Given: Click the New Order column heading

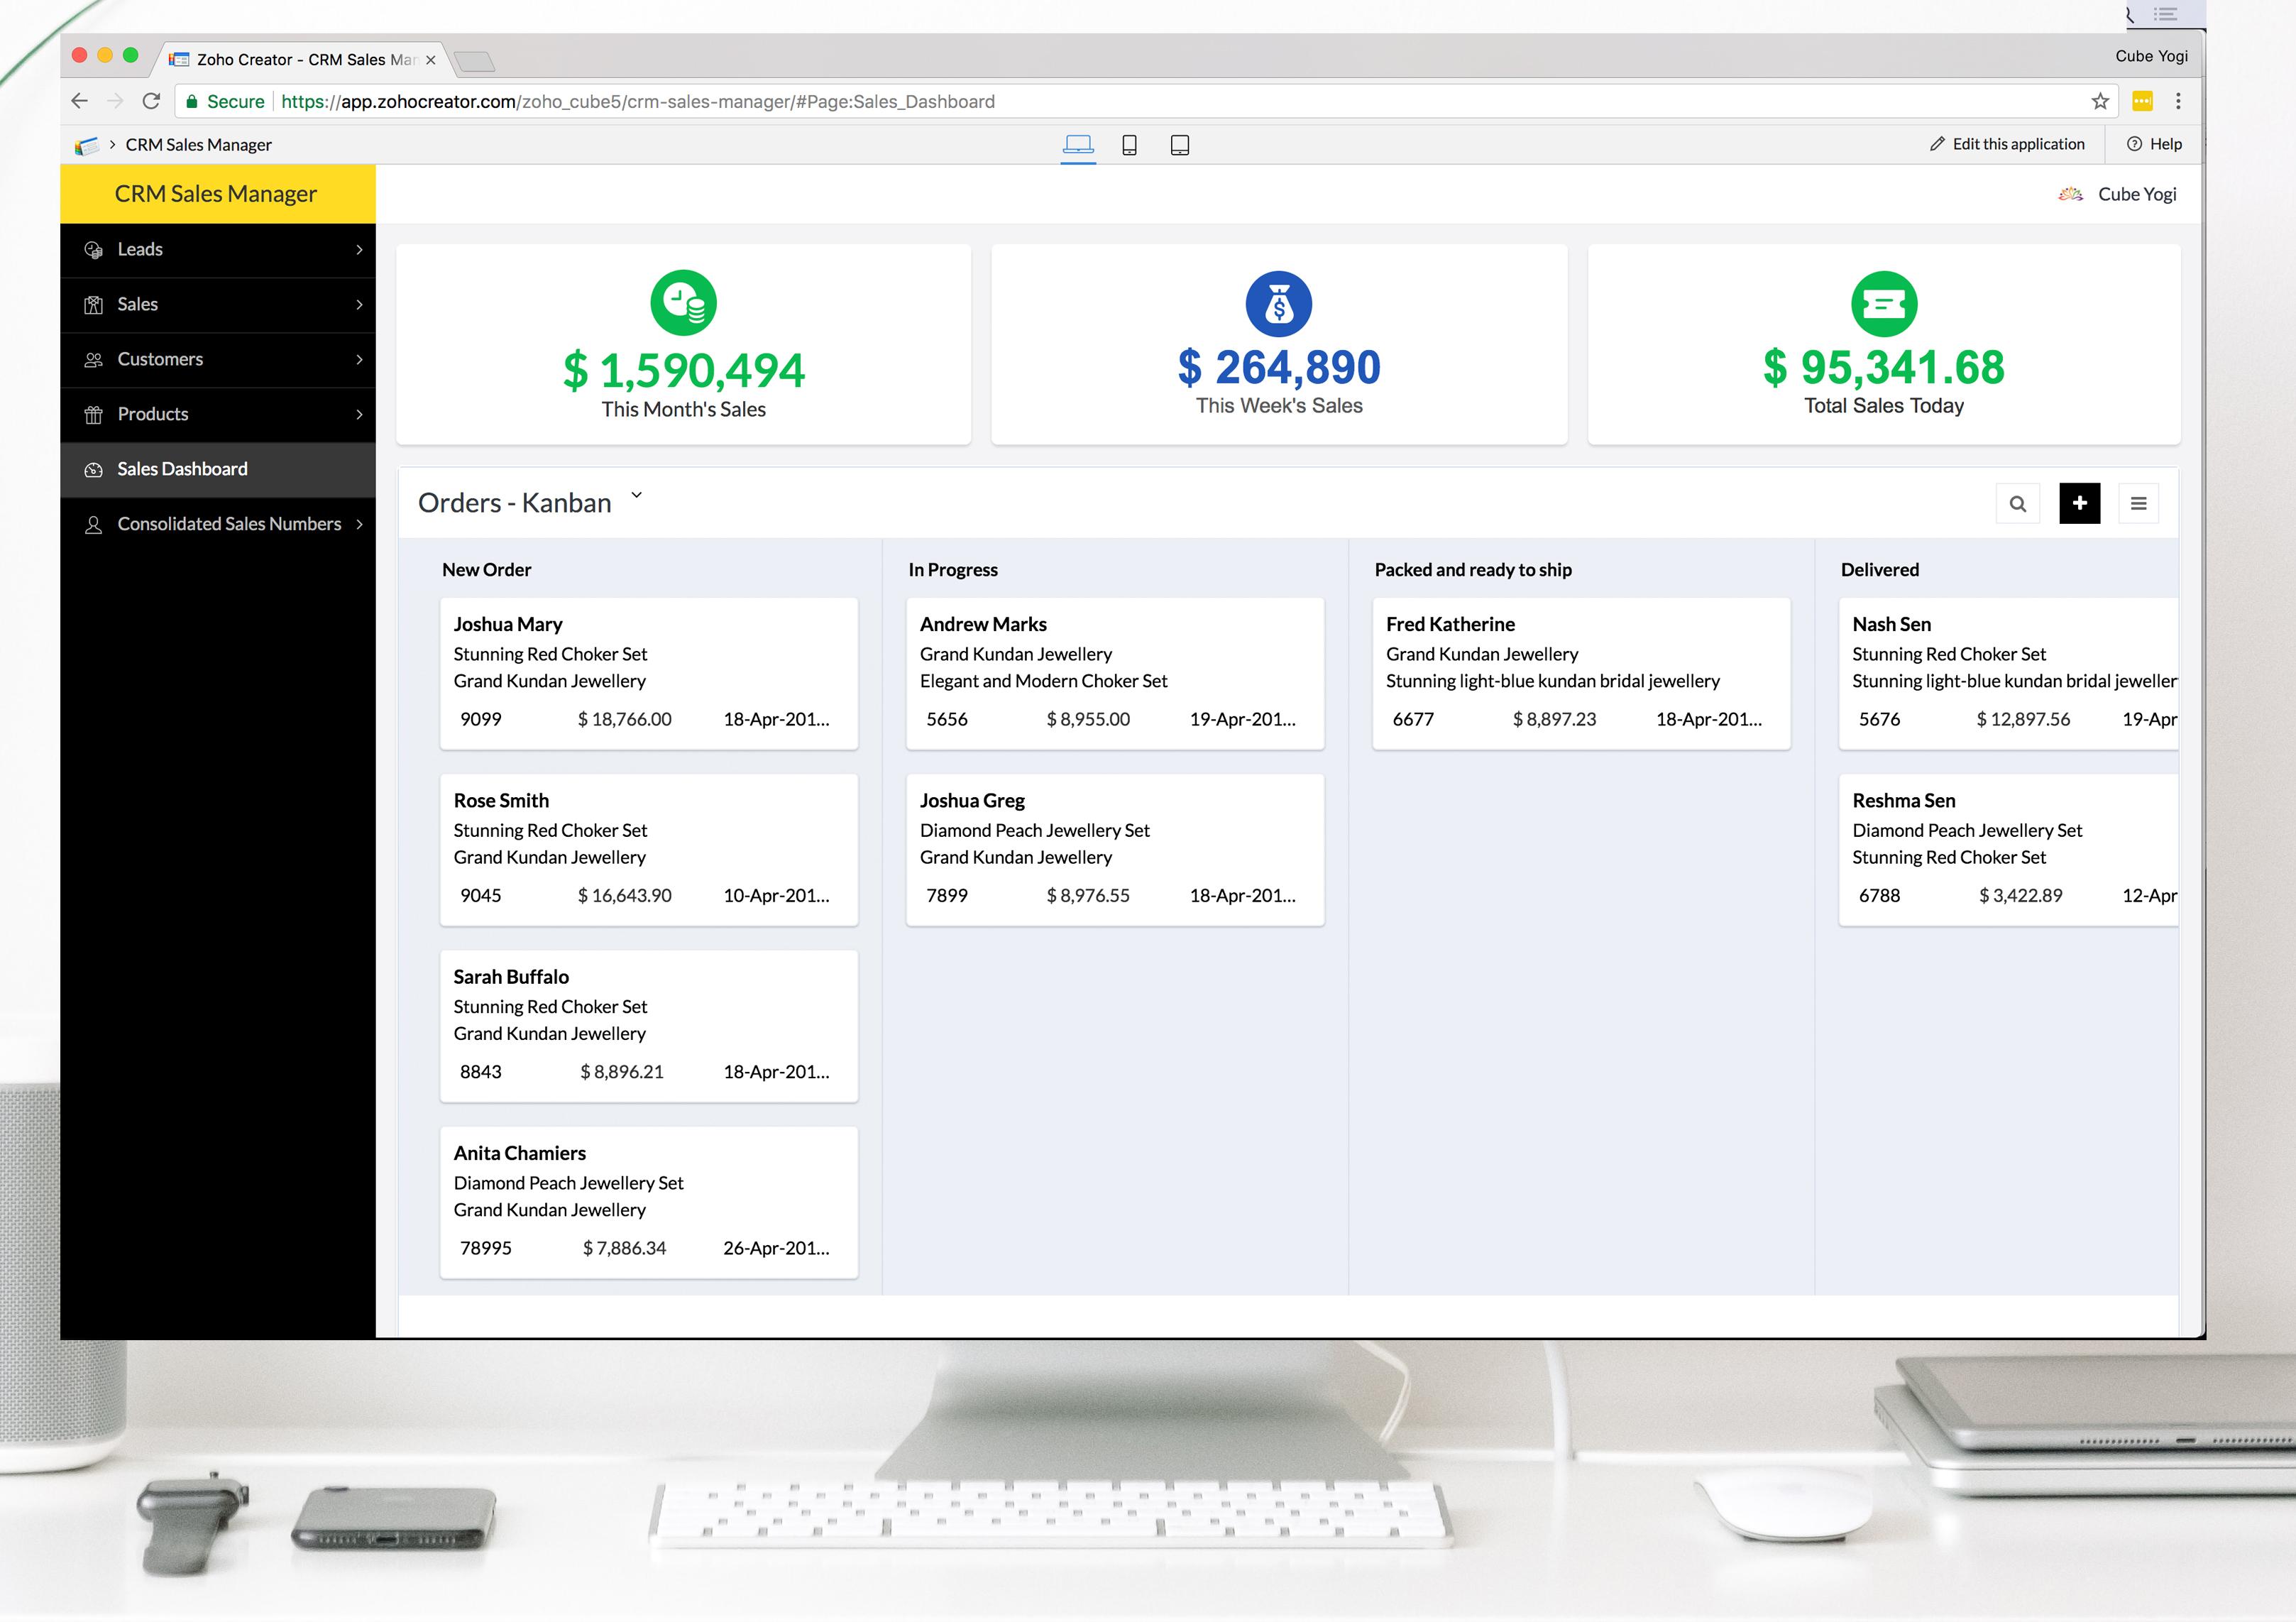Looking at the screenshot, I should click(x=487, y=570).
